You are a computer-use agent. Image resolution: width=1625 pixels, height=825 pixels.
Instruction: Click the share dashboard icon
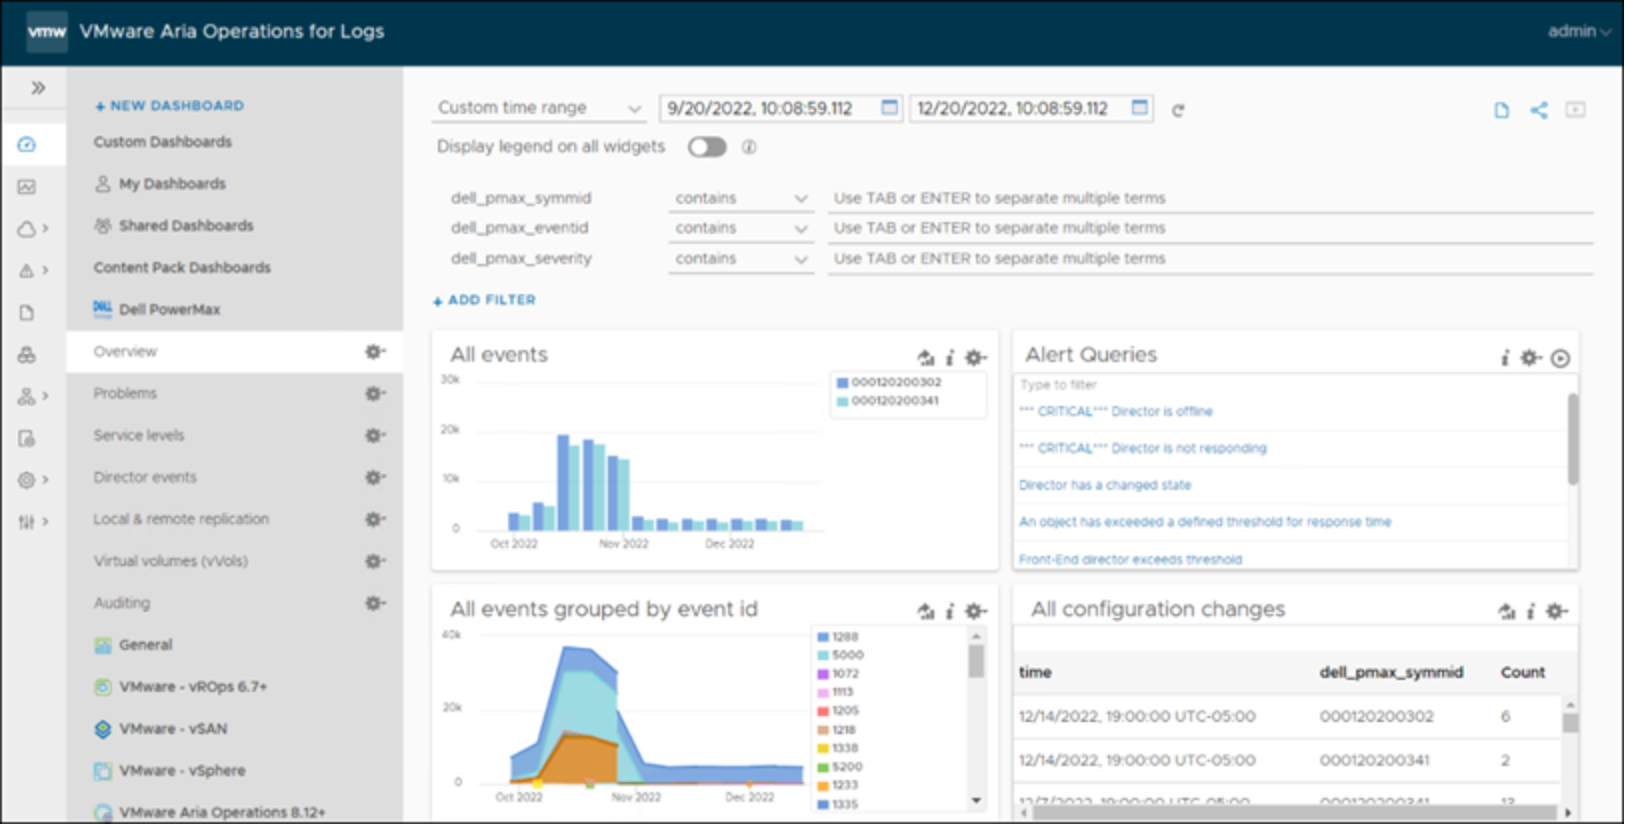point(1539,110)
